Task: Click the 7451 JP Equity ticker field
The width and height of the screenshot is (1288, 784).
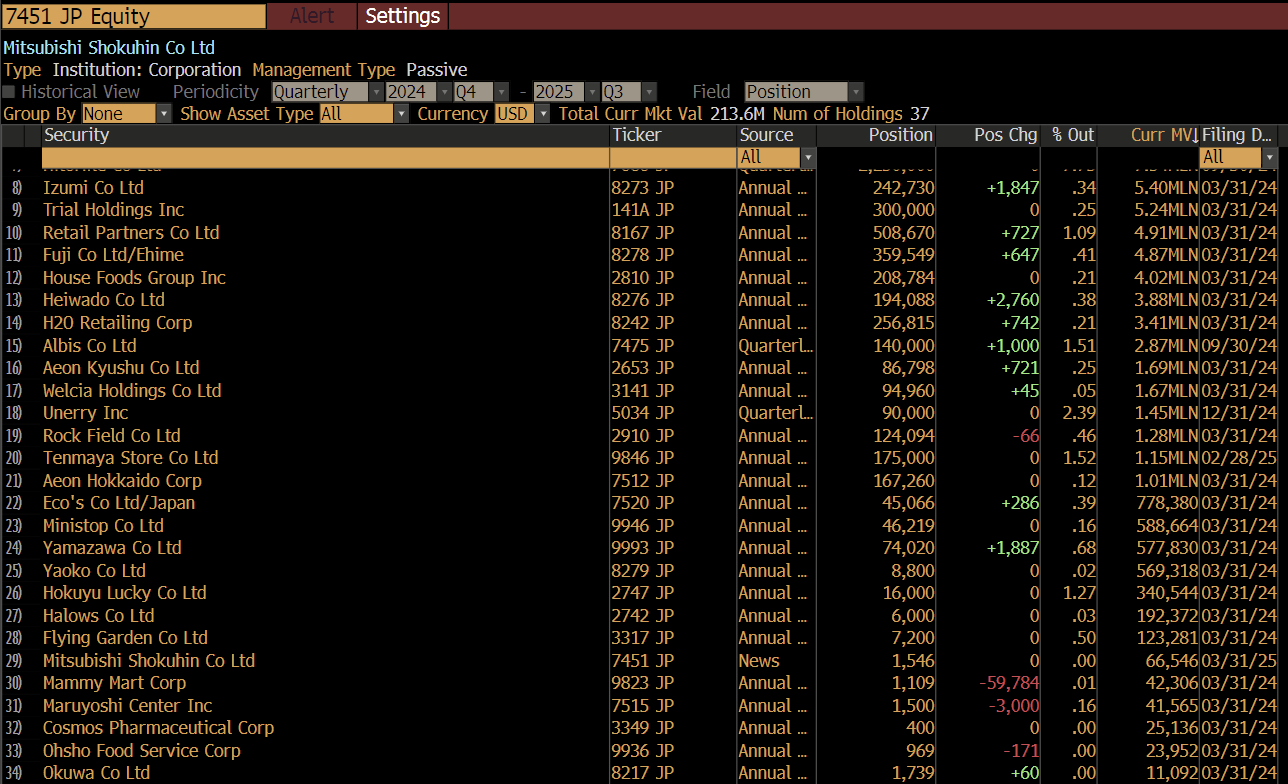Action: coord(134,16)
